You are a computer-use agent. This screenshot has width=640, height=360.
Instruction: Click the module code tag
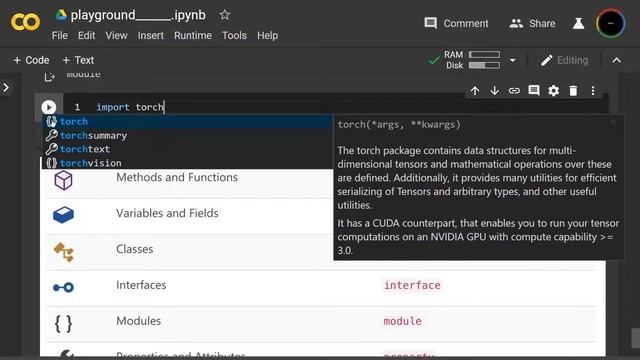[x=402, y=321]
